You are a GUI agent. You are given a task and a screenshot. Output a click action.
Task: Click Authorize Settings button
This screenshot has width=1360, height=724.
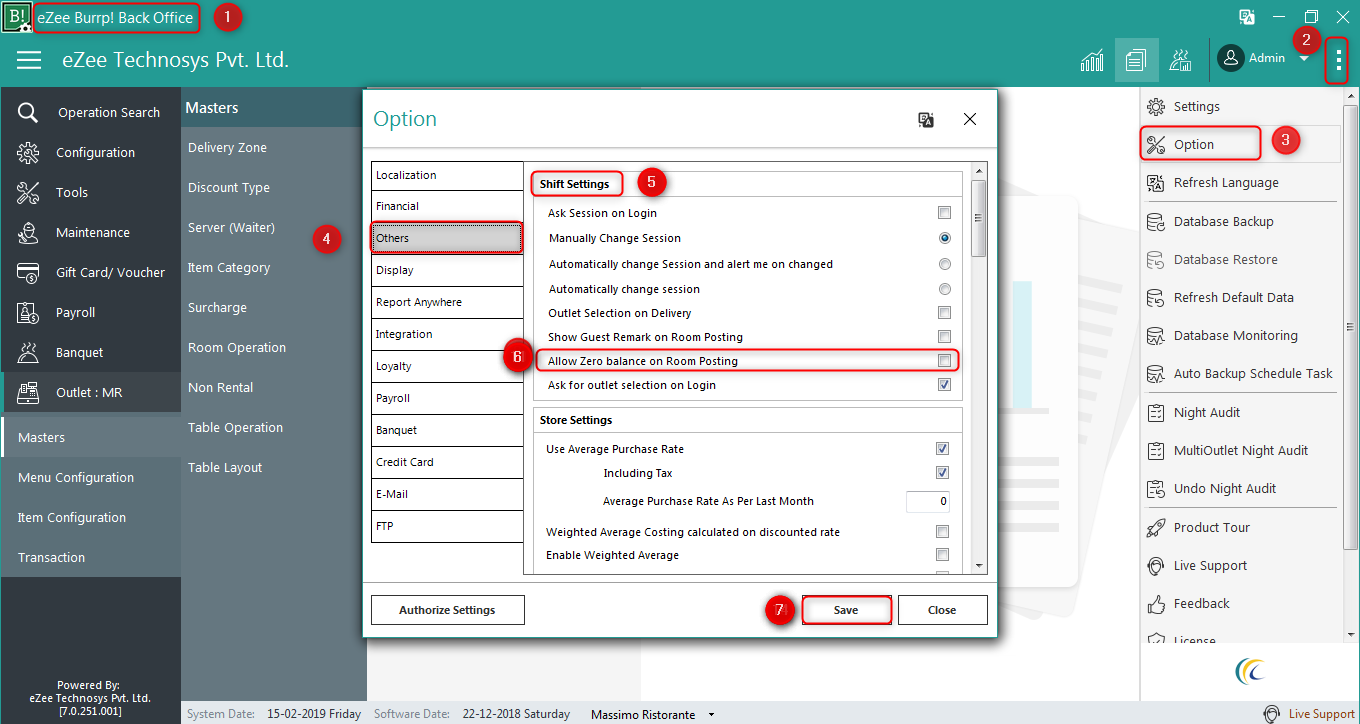pyautogui.click(x=447, y=610)
